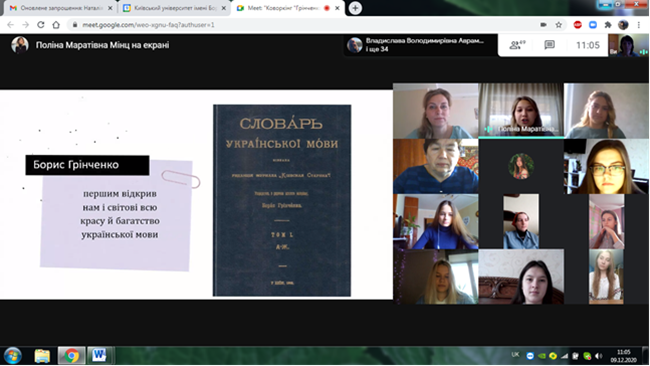Screen dimensions: 650x366
Task: Open the Windows Start menu
Action: 13,356
